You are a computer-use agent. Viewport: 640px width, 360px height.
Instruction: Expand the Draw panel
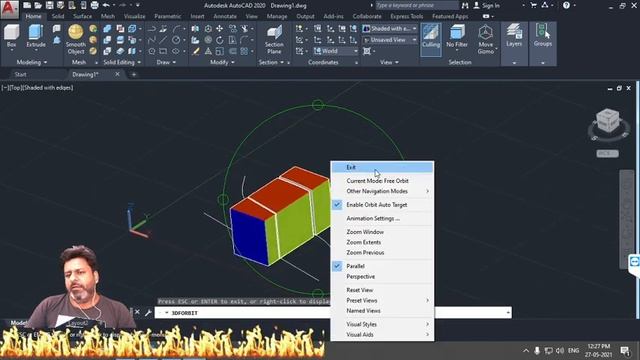click(166, 62)
